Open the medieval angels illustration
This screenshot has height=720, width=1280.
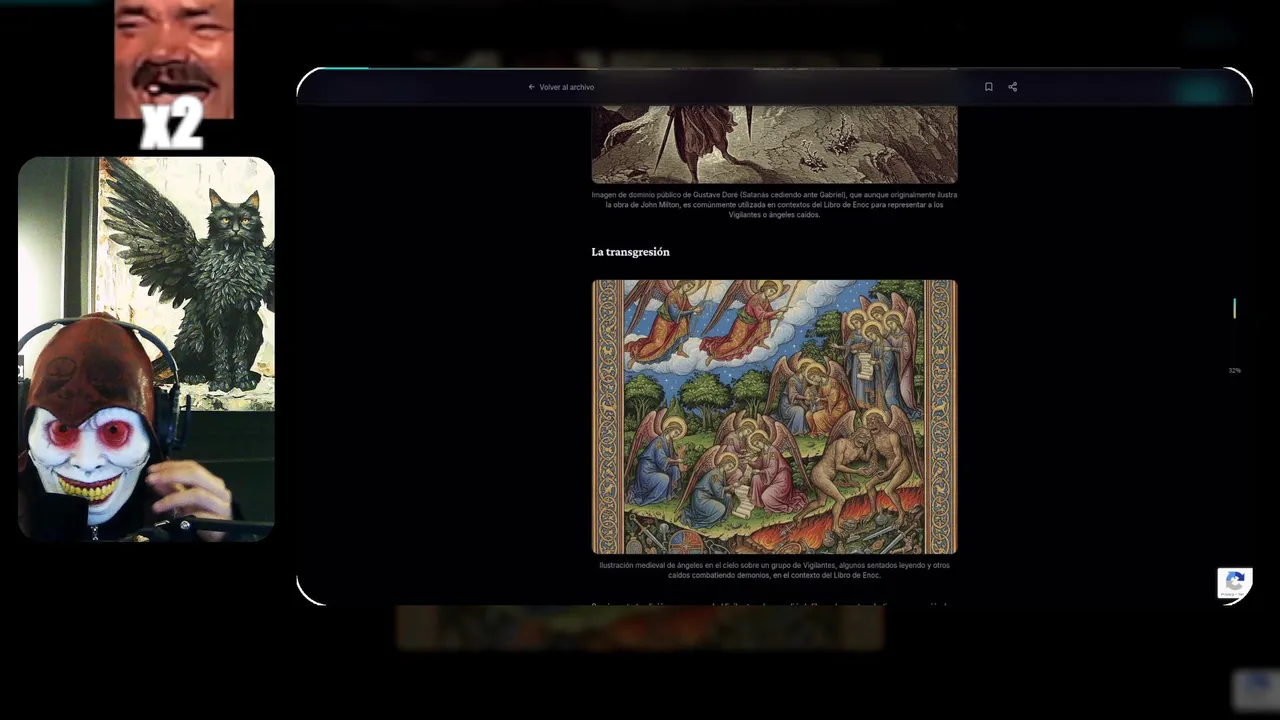tap(774, 417)
